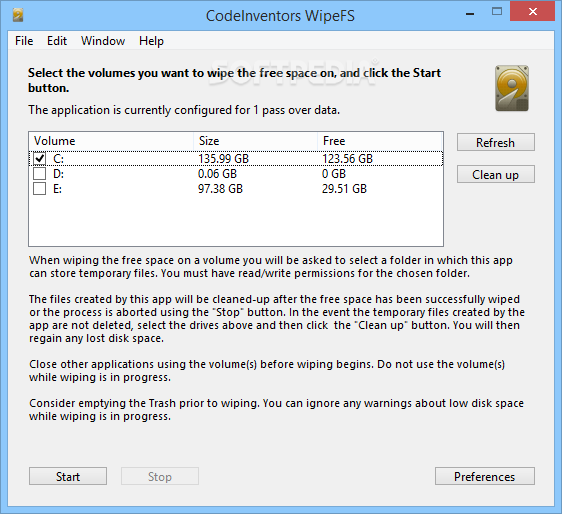The width and height of the screenshot is (562, 514).
Task: Sort by the Free column header
Action: [380, 141]
